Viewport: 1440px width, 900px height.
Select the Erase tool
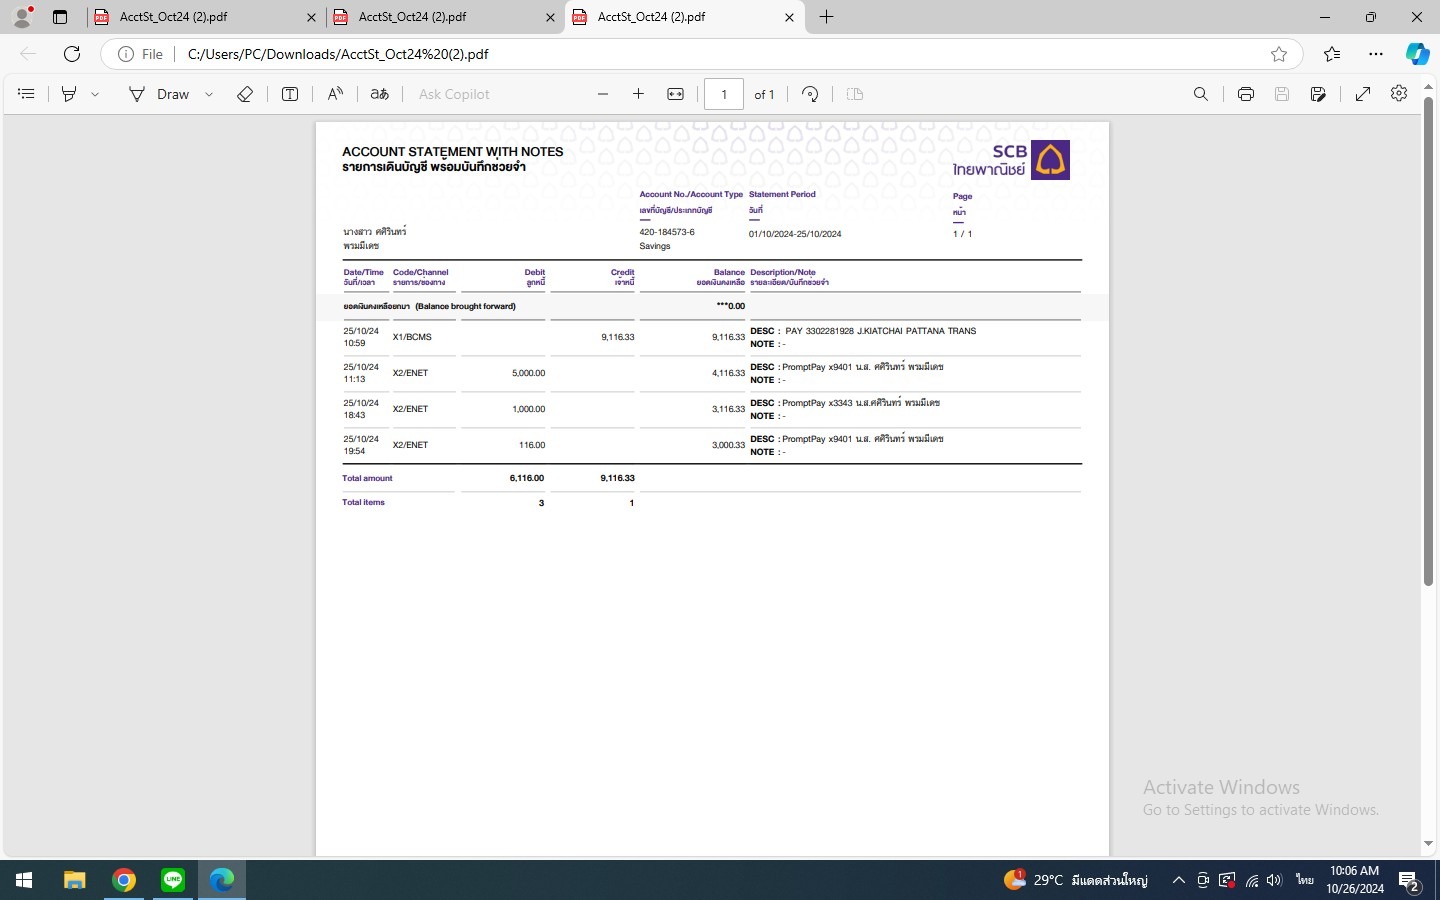point(245,94)
